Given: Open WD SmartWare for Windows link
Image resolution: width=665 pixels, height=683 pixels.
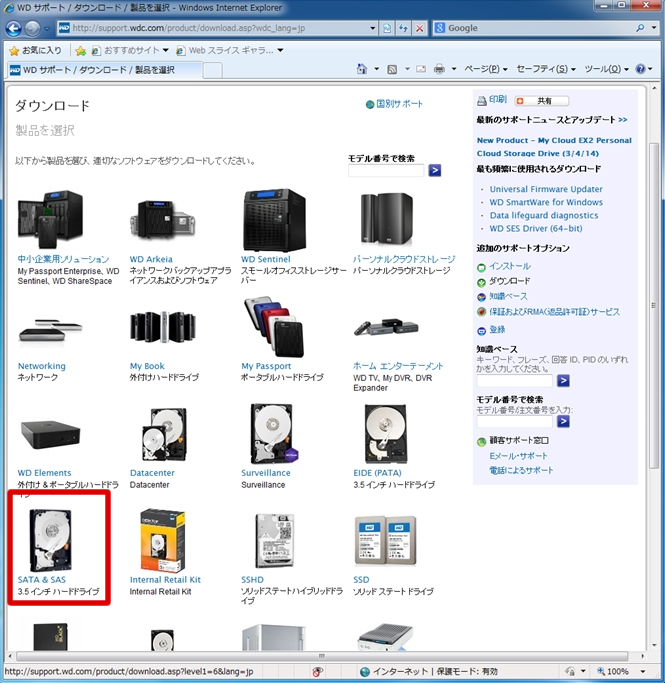Looking at the screenshot, I should [x=546, y=202].
